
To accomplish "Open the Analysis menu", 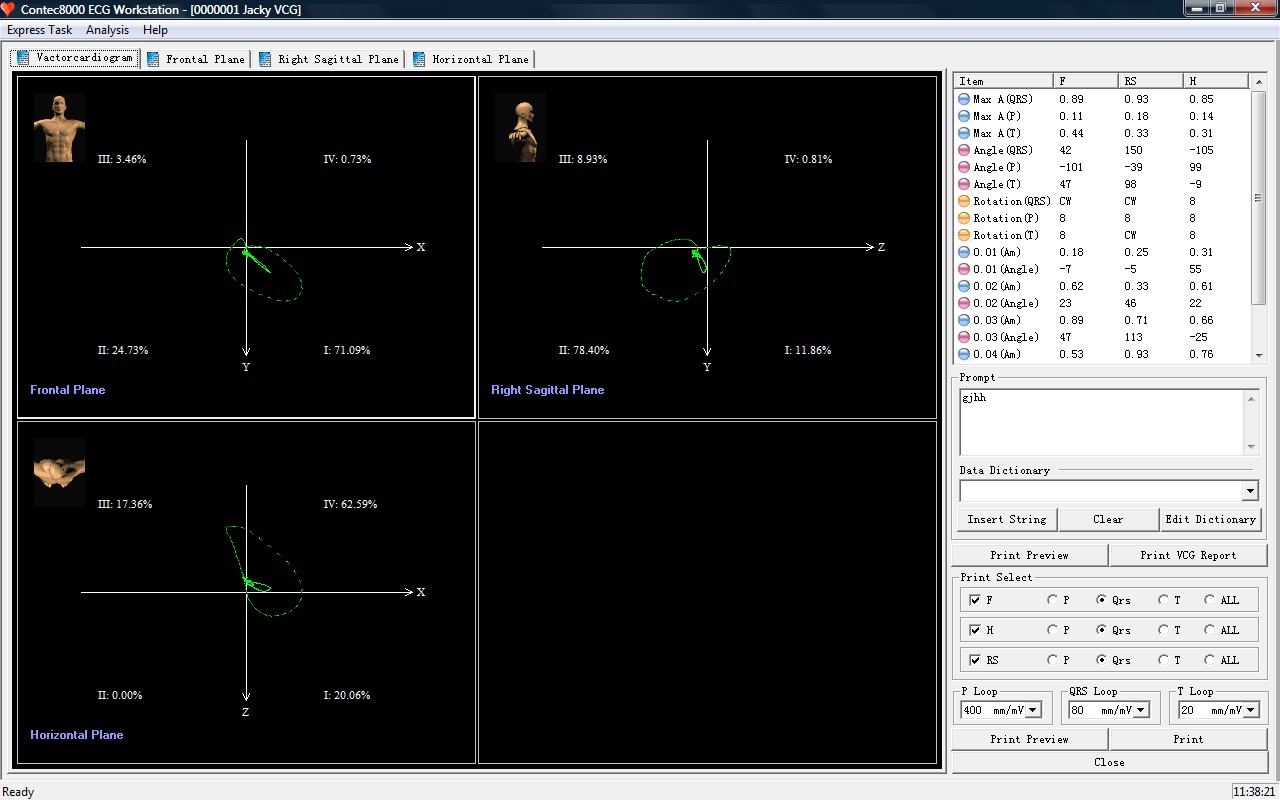I will 107,30.
